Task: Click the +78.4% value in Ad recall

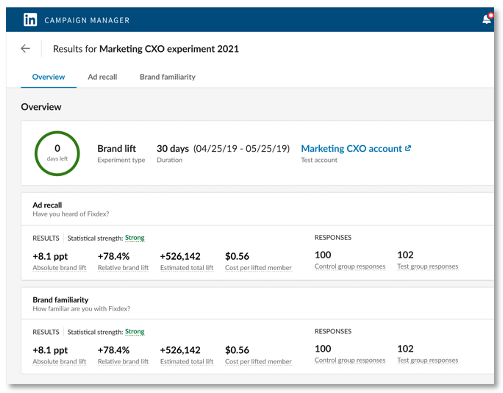Action: click(113, 256)
